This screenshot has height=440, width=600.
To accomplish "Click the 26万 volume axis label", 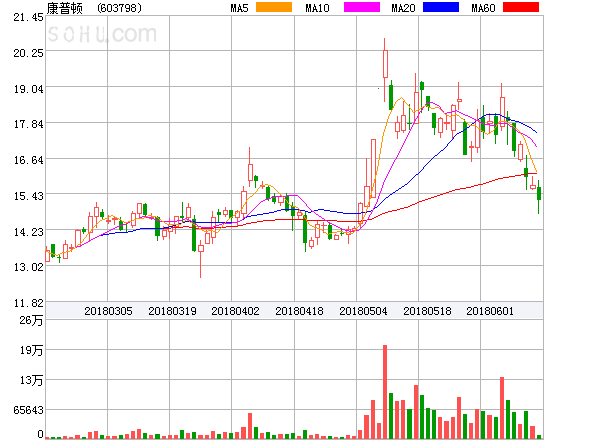I will coord(31,320).
